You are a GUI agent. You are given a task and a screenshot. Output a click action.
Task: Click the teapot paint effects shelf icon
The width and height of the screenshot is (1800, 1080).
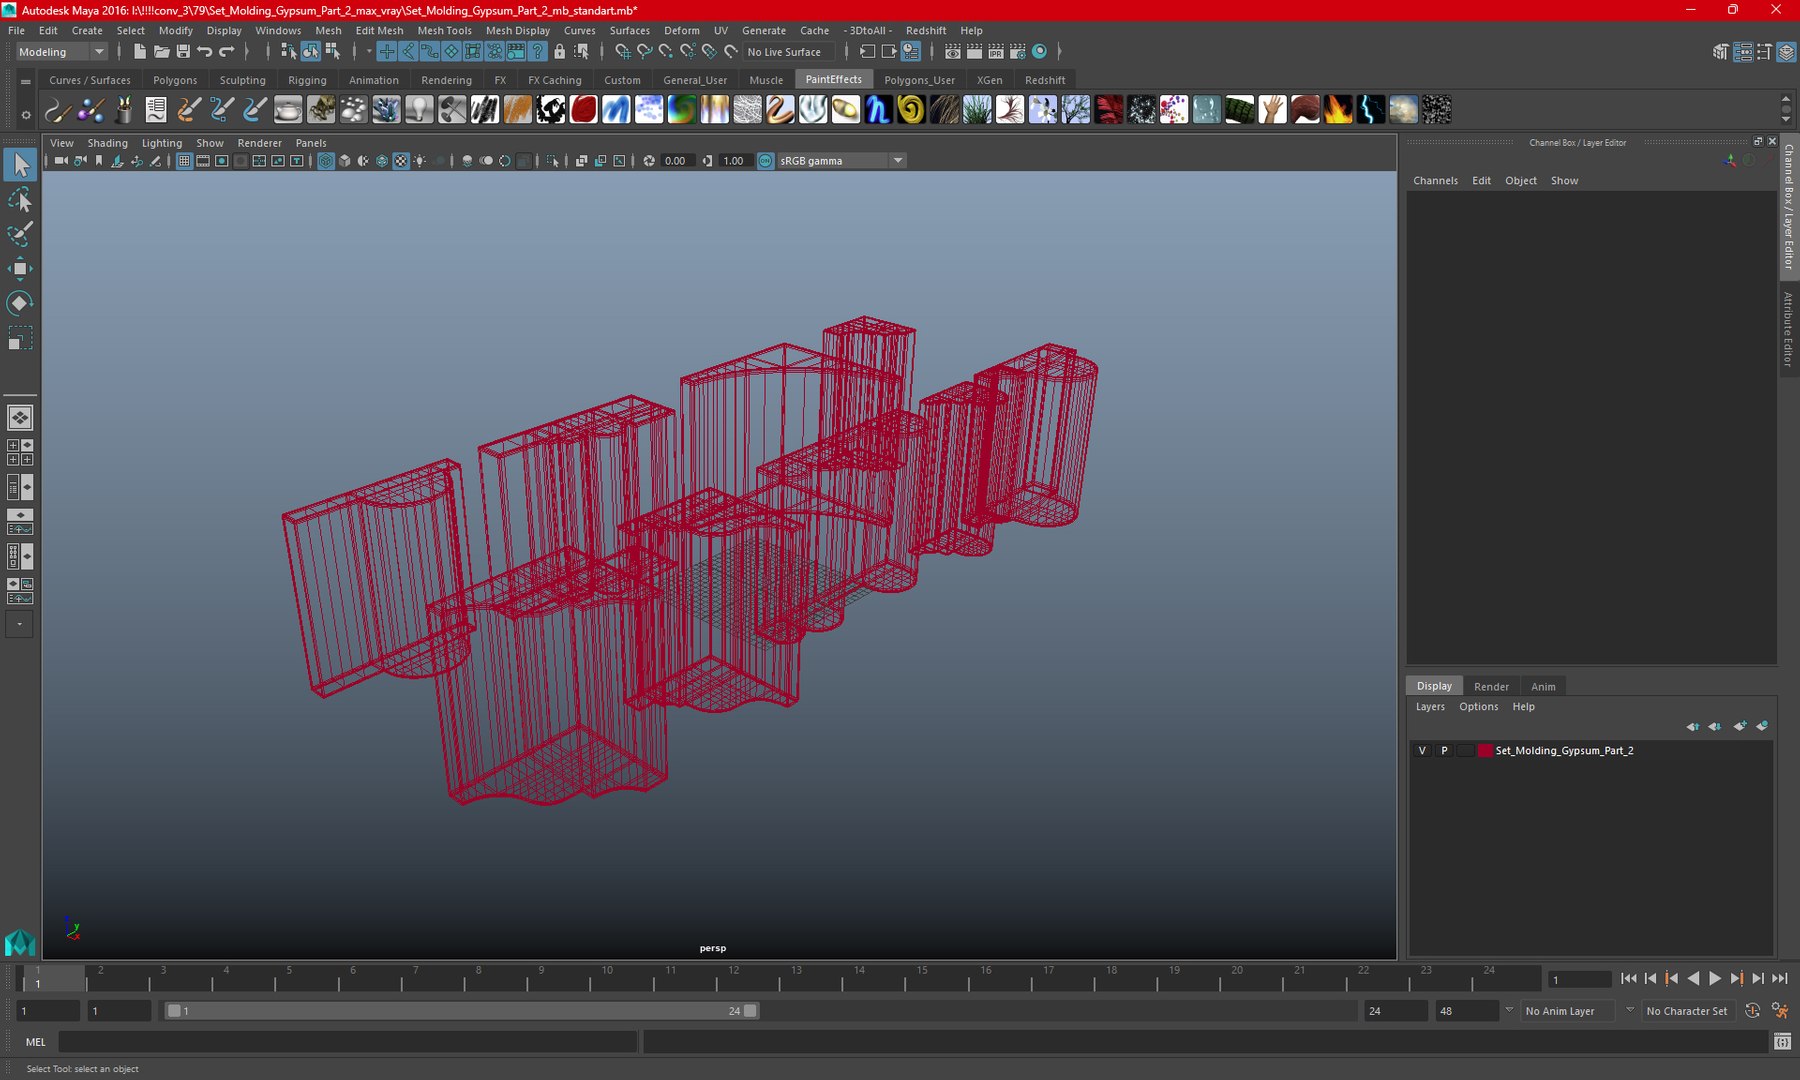tap(288, 109)
